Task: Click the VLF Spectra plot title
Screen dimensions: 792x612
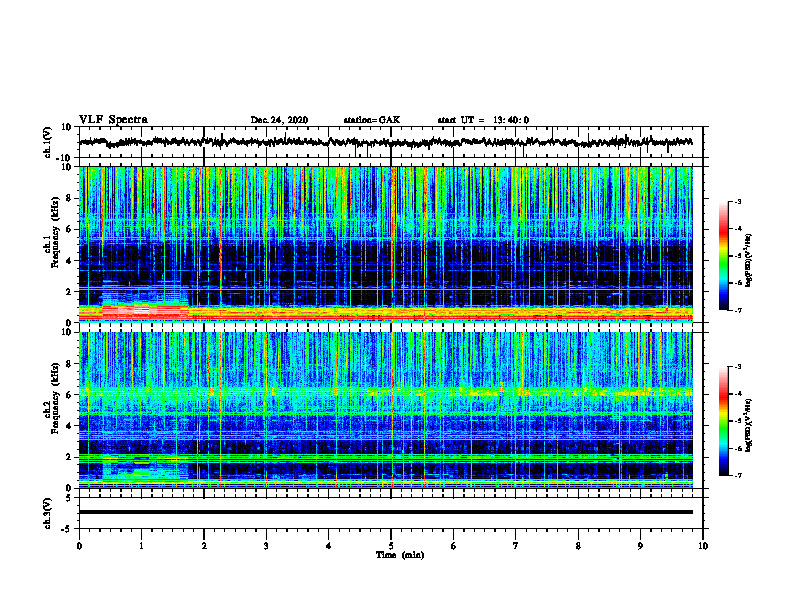Action: coord(113,120)
